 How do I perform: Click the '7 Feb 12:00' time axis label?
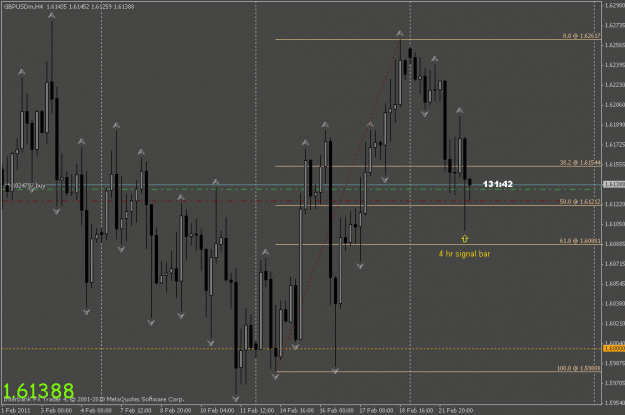[136, 410]
